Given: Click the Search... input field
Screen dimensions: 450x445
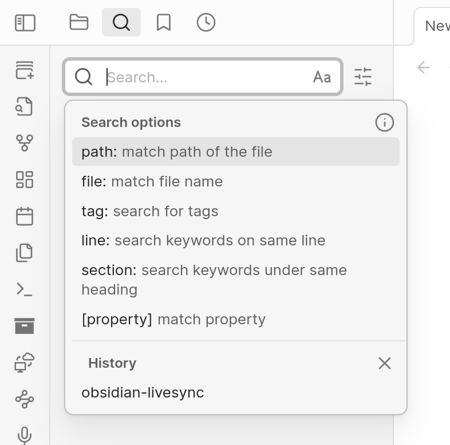Looking at the screenshot, I should click(203, 77).
